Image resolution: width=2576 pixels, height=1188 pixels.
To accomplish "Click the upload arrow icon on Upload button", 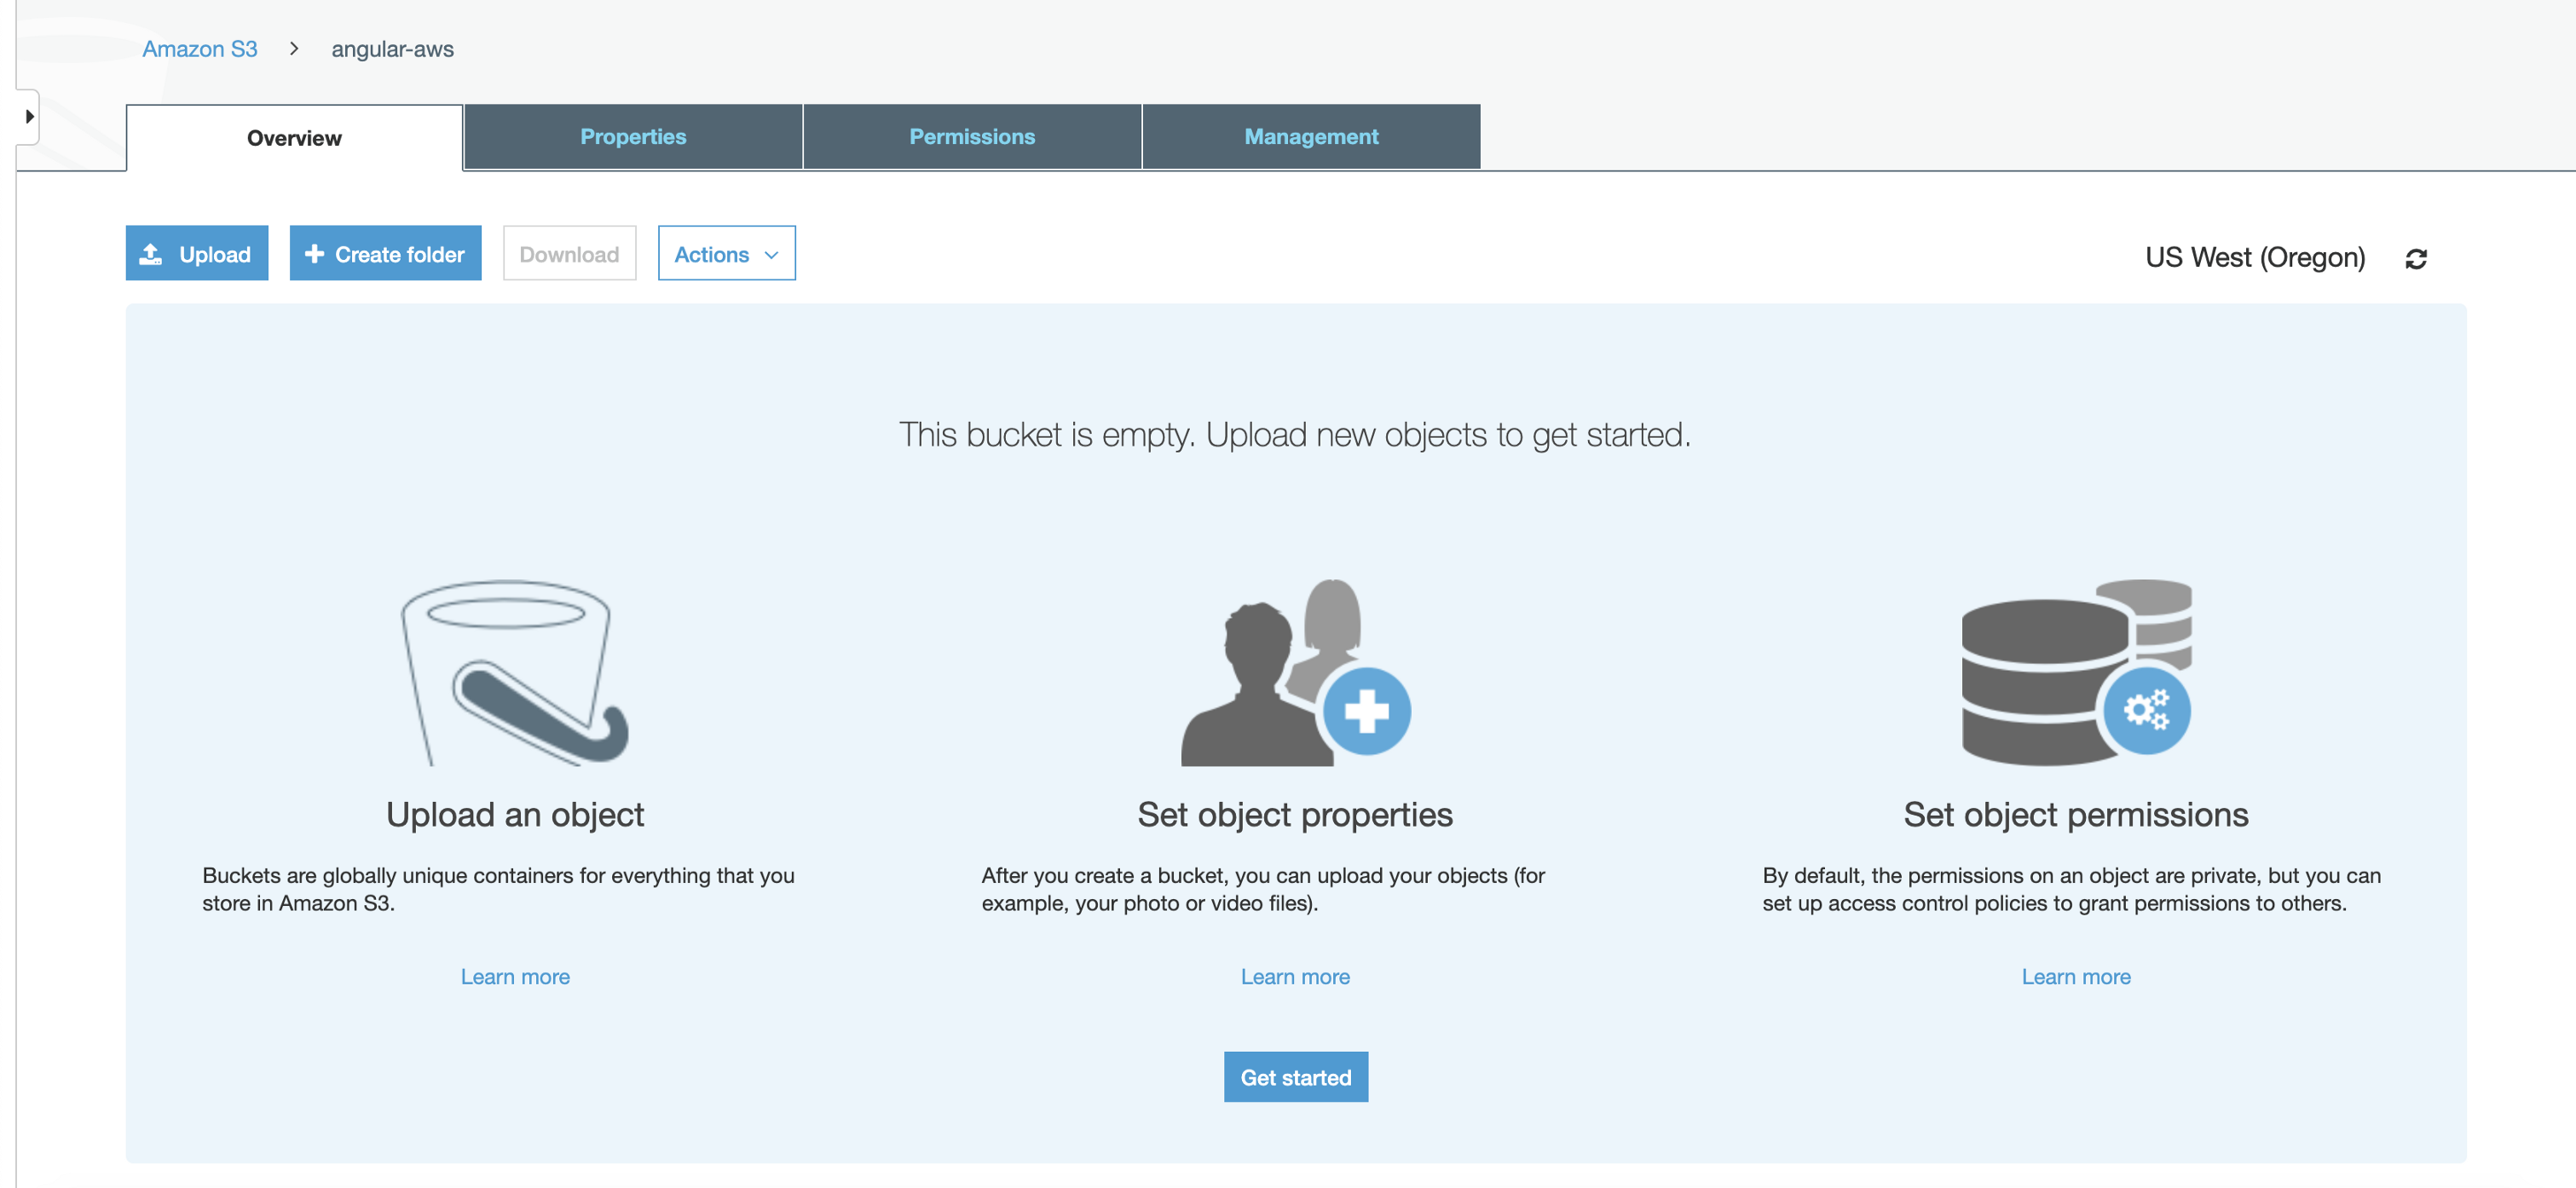I will [151, 254].
